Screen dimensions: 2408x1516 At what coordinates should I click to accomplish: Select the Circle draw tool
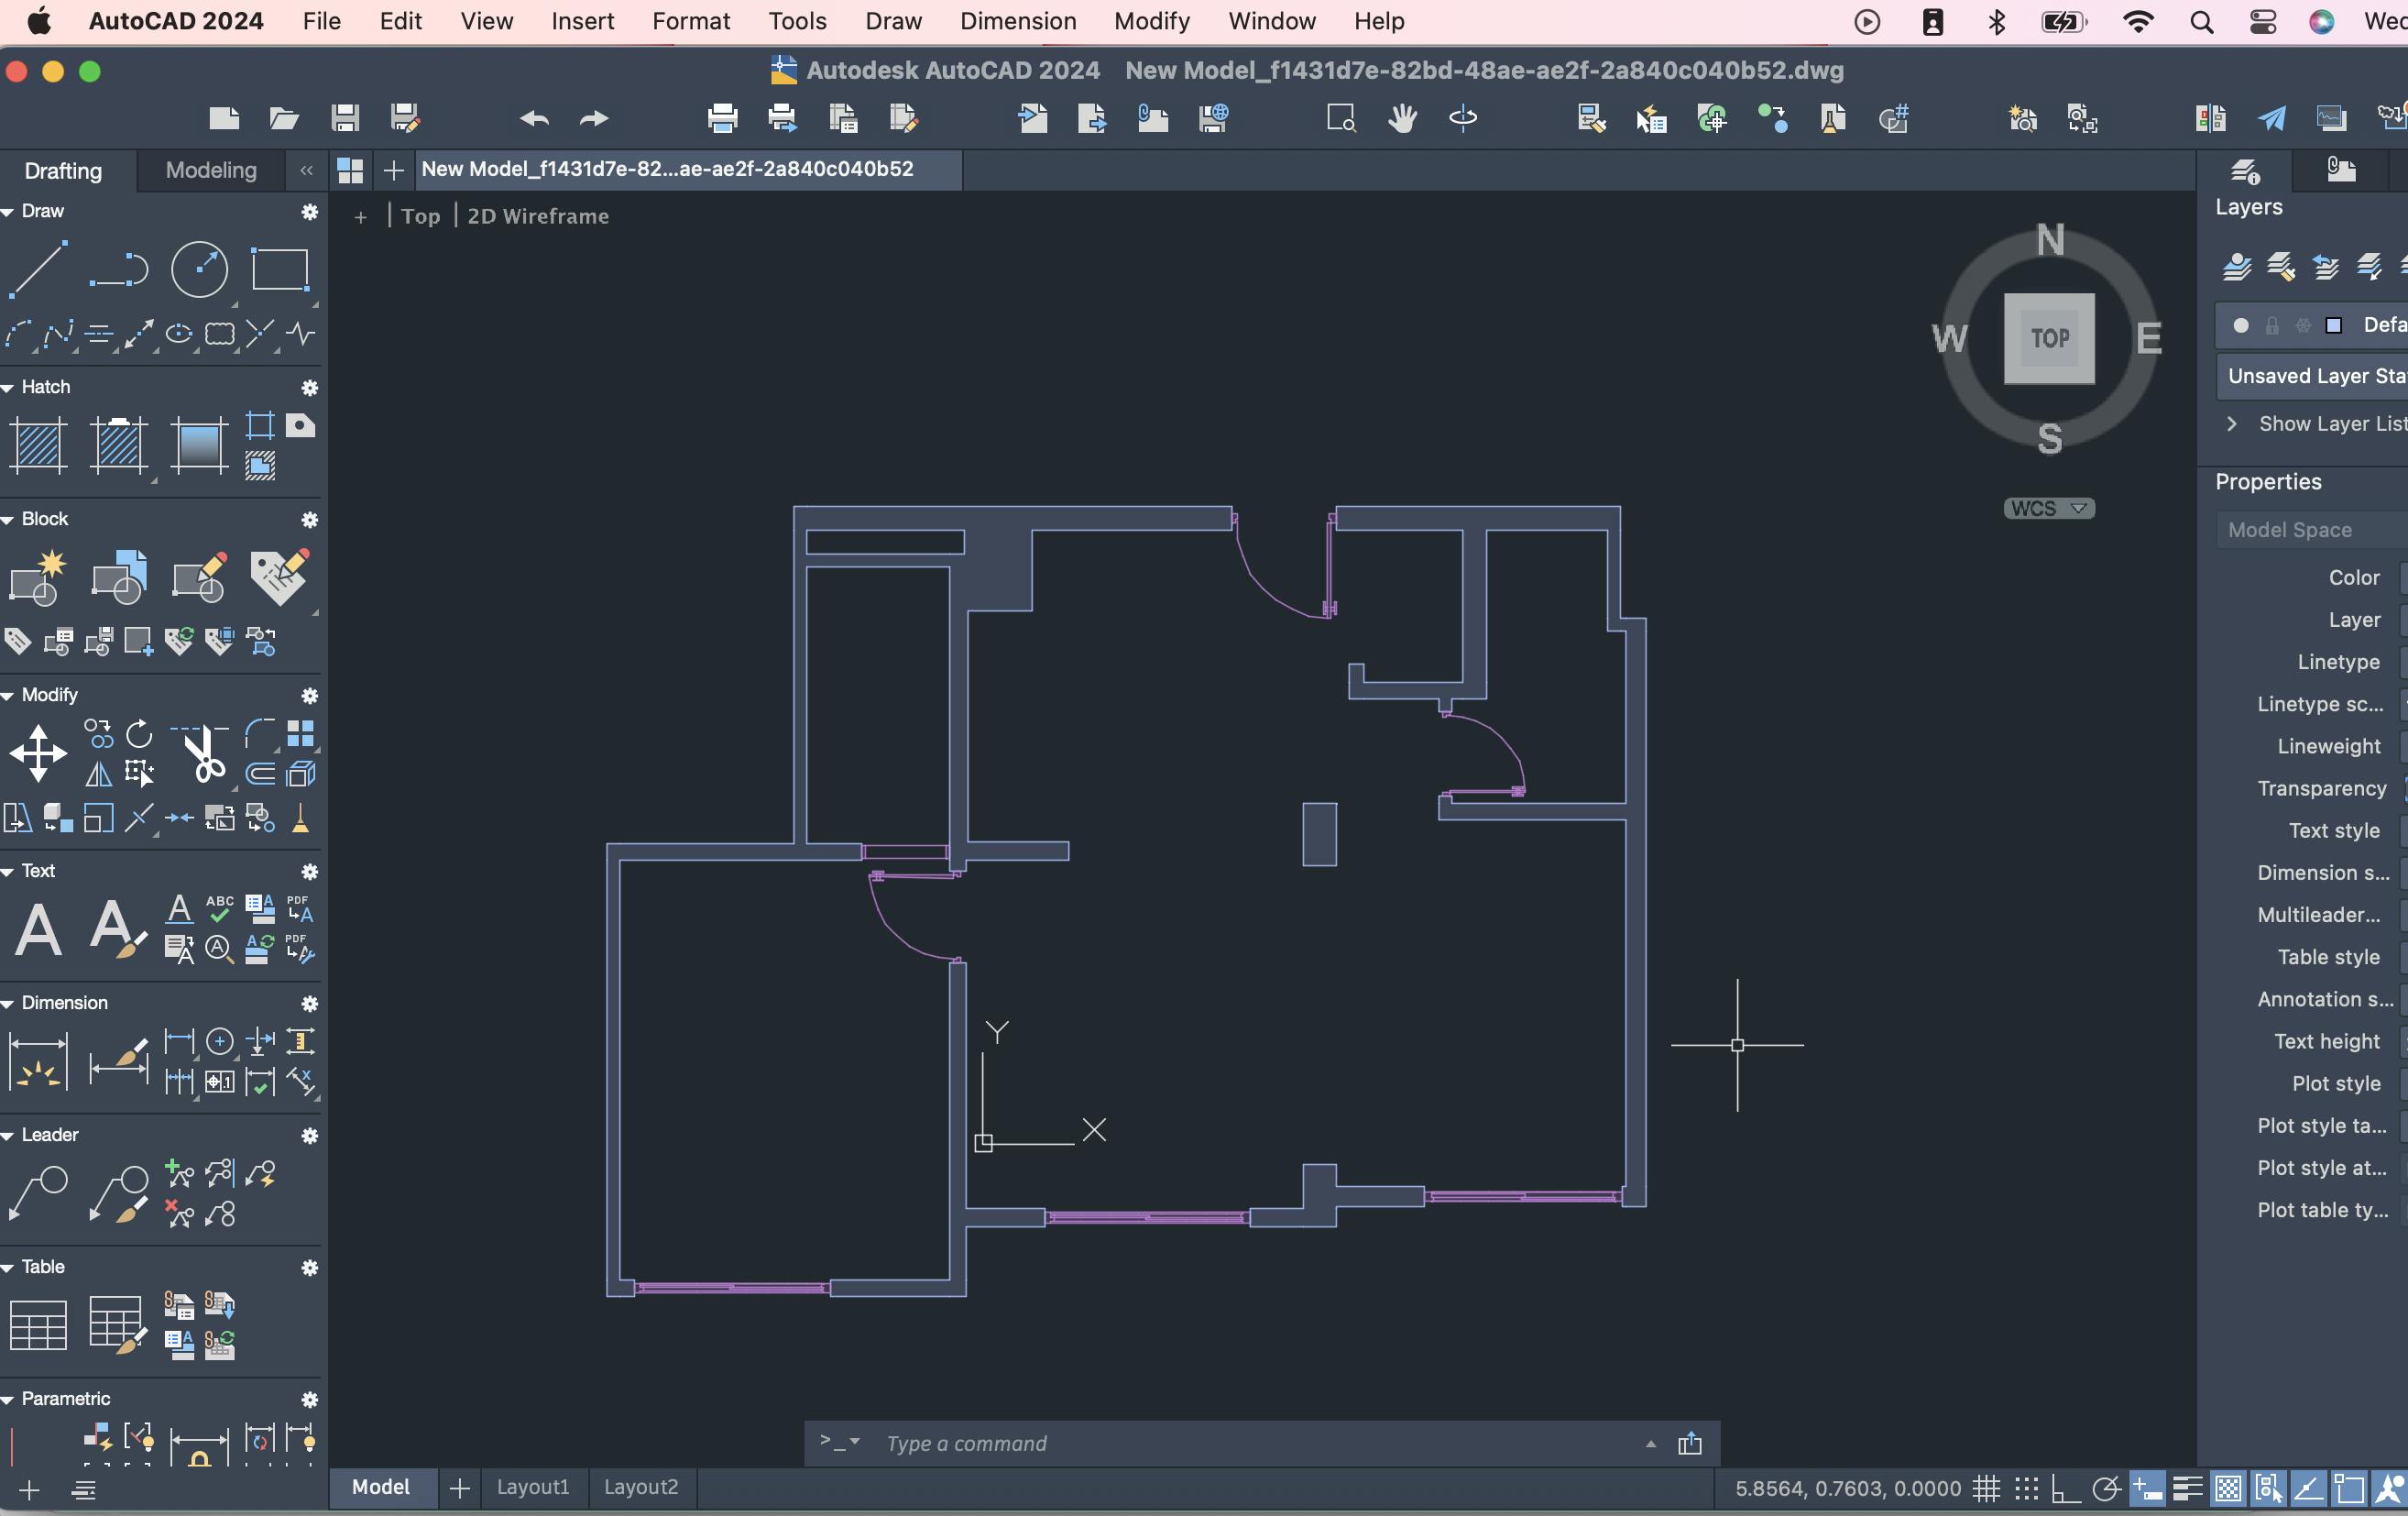(199, 269)
